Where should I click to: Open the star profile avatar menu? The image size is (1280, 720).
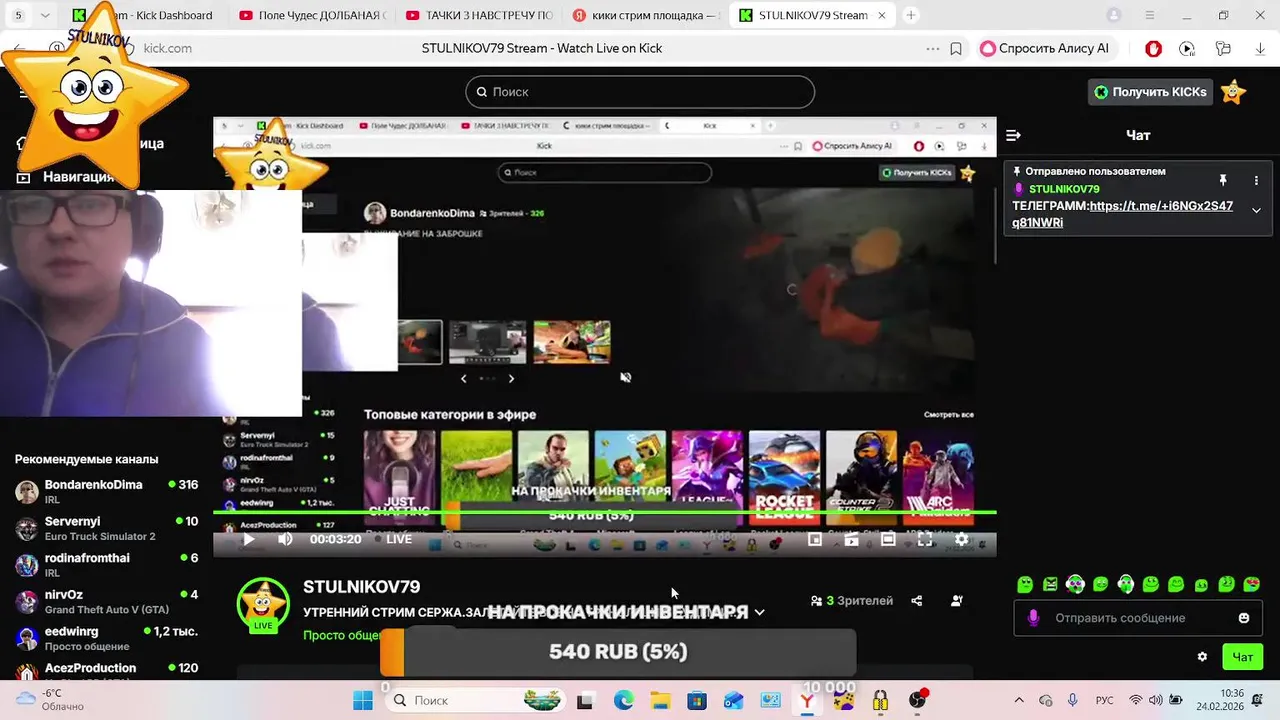coord(1234,92)
